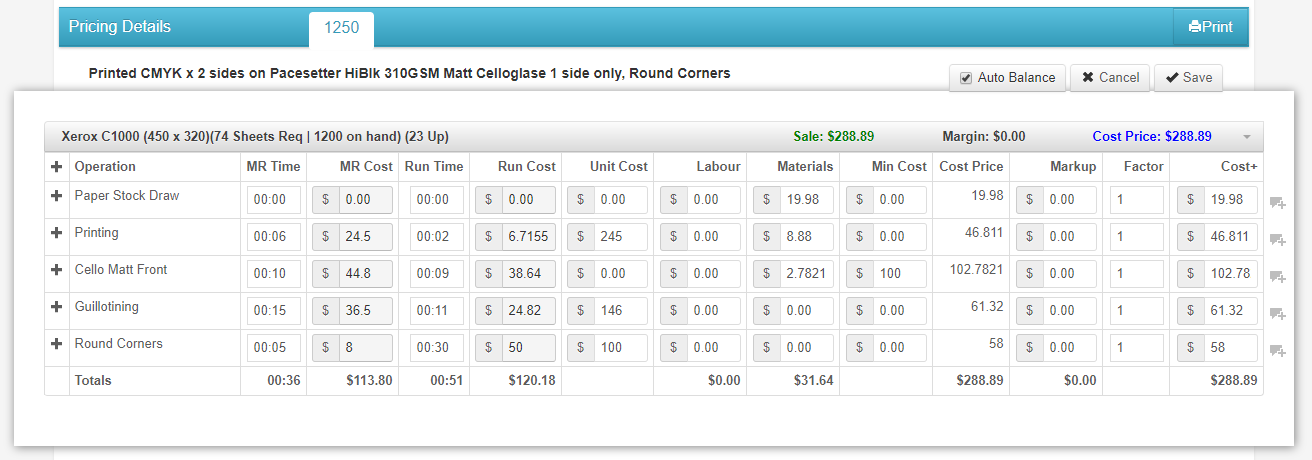Screen dimensions: 1312x460
Task: Click the Guillotining Unit Cost field
Action: point(620,311)
